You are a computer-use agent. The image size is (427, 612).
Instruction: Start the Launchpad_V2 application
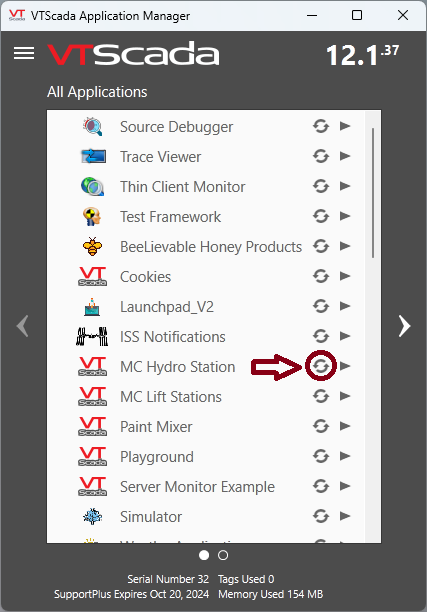coord(345,306)
